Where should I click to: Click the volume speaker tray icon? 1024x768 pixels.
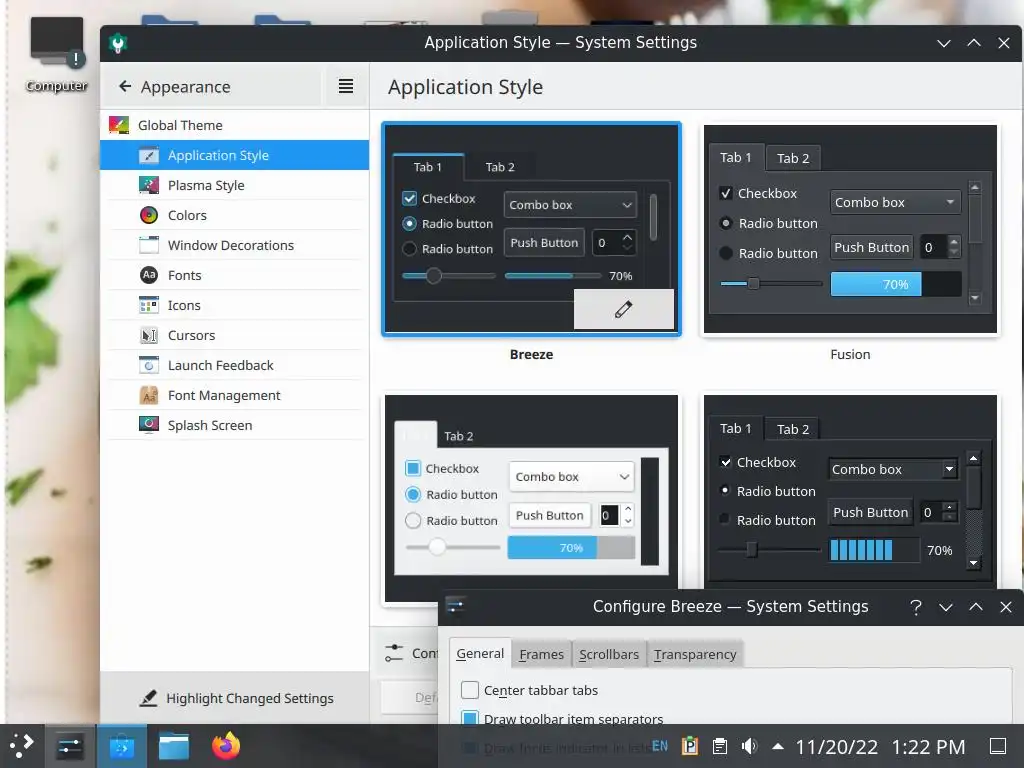(749, 746)
